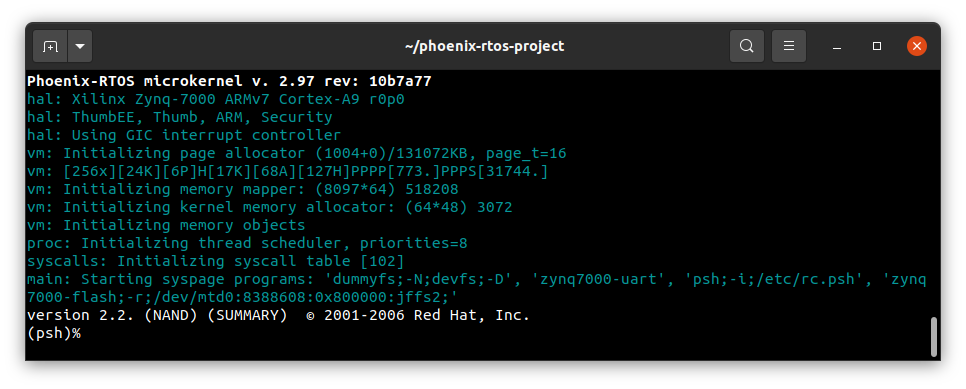Click the Xilinx Zynq-7000 hal line
Viewport: 966px width, 389px height.
(216, 99)
